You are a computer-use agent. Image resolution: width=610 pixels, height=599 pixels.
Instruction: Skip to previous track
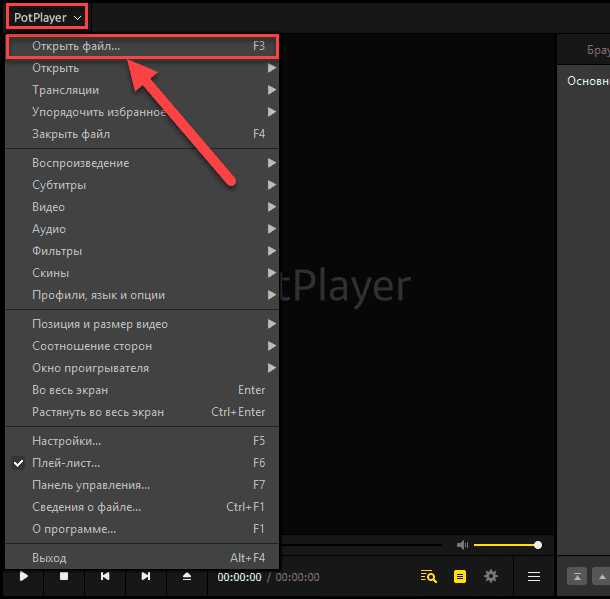[x=105, y=576]
